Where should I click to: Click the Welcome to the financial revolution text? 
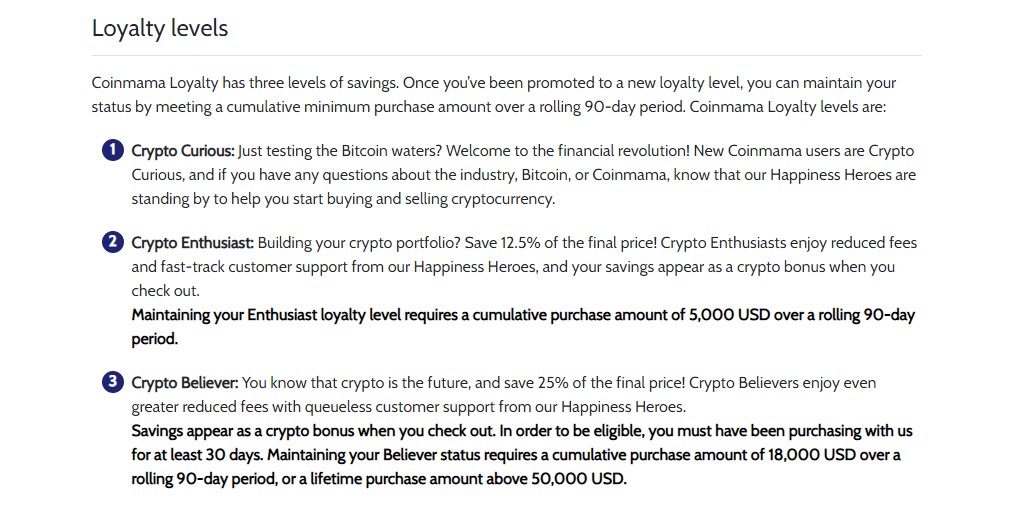point(568,151)
